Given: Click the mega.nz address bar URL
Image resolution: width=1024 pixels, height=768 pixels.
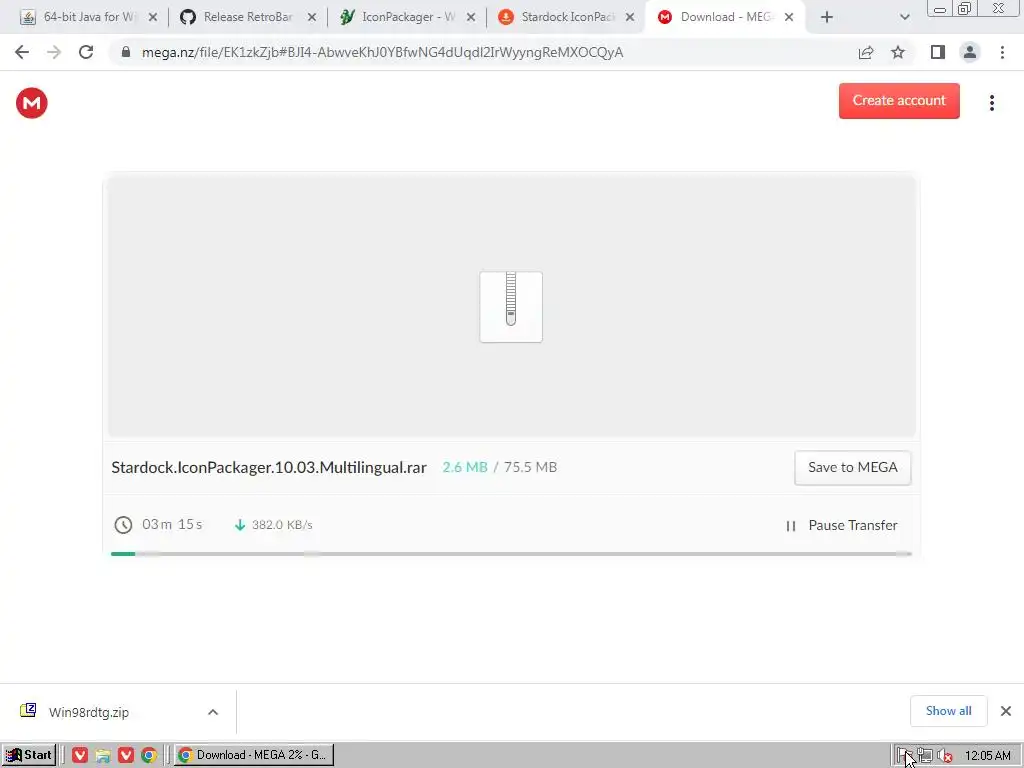Looking at the screenshot, I should [382, 52].
